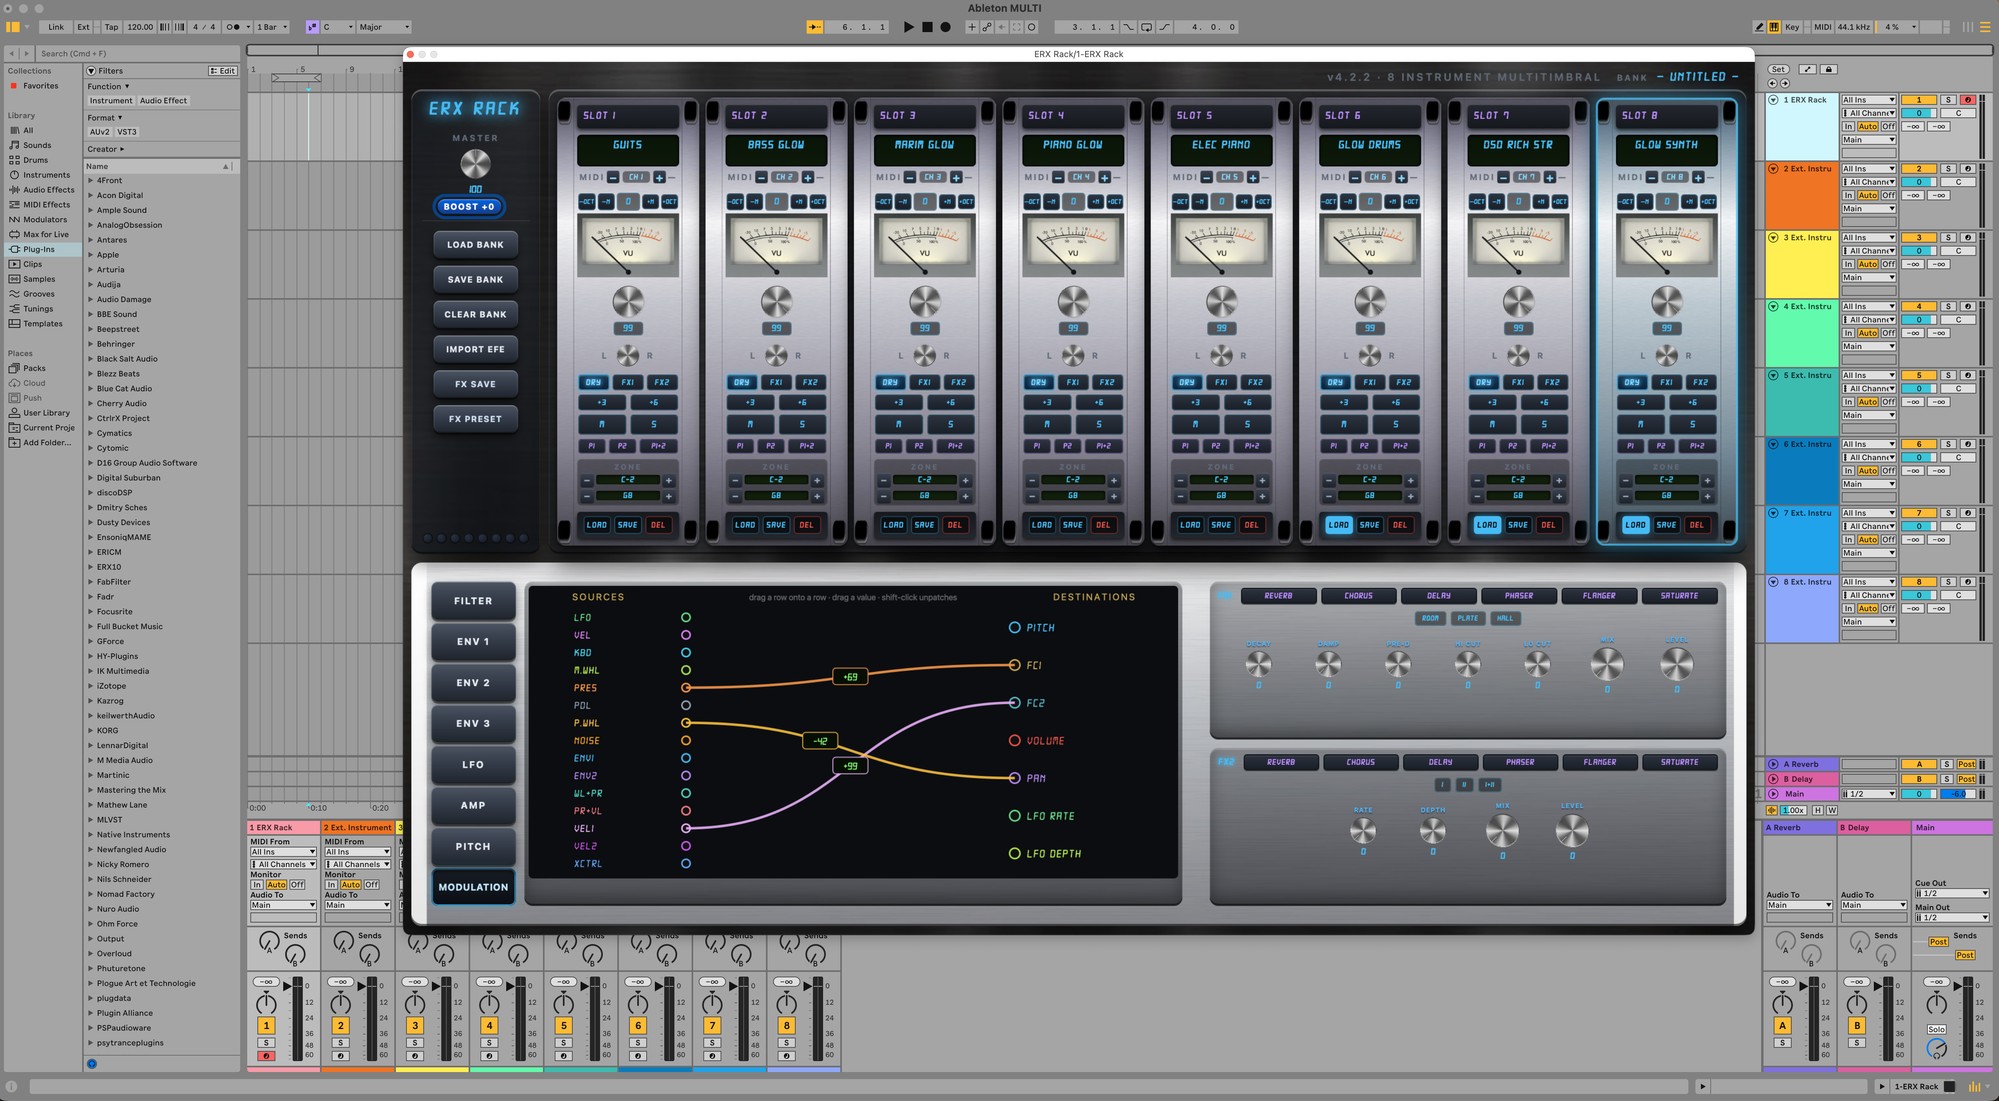Arm the Arrangement Record circle button
This screenshot has width=1999, height=1101.
tap(945, 27)
